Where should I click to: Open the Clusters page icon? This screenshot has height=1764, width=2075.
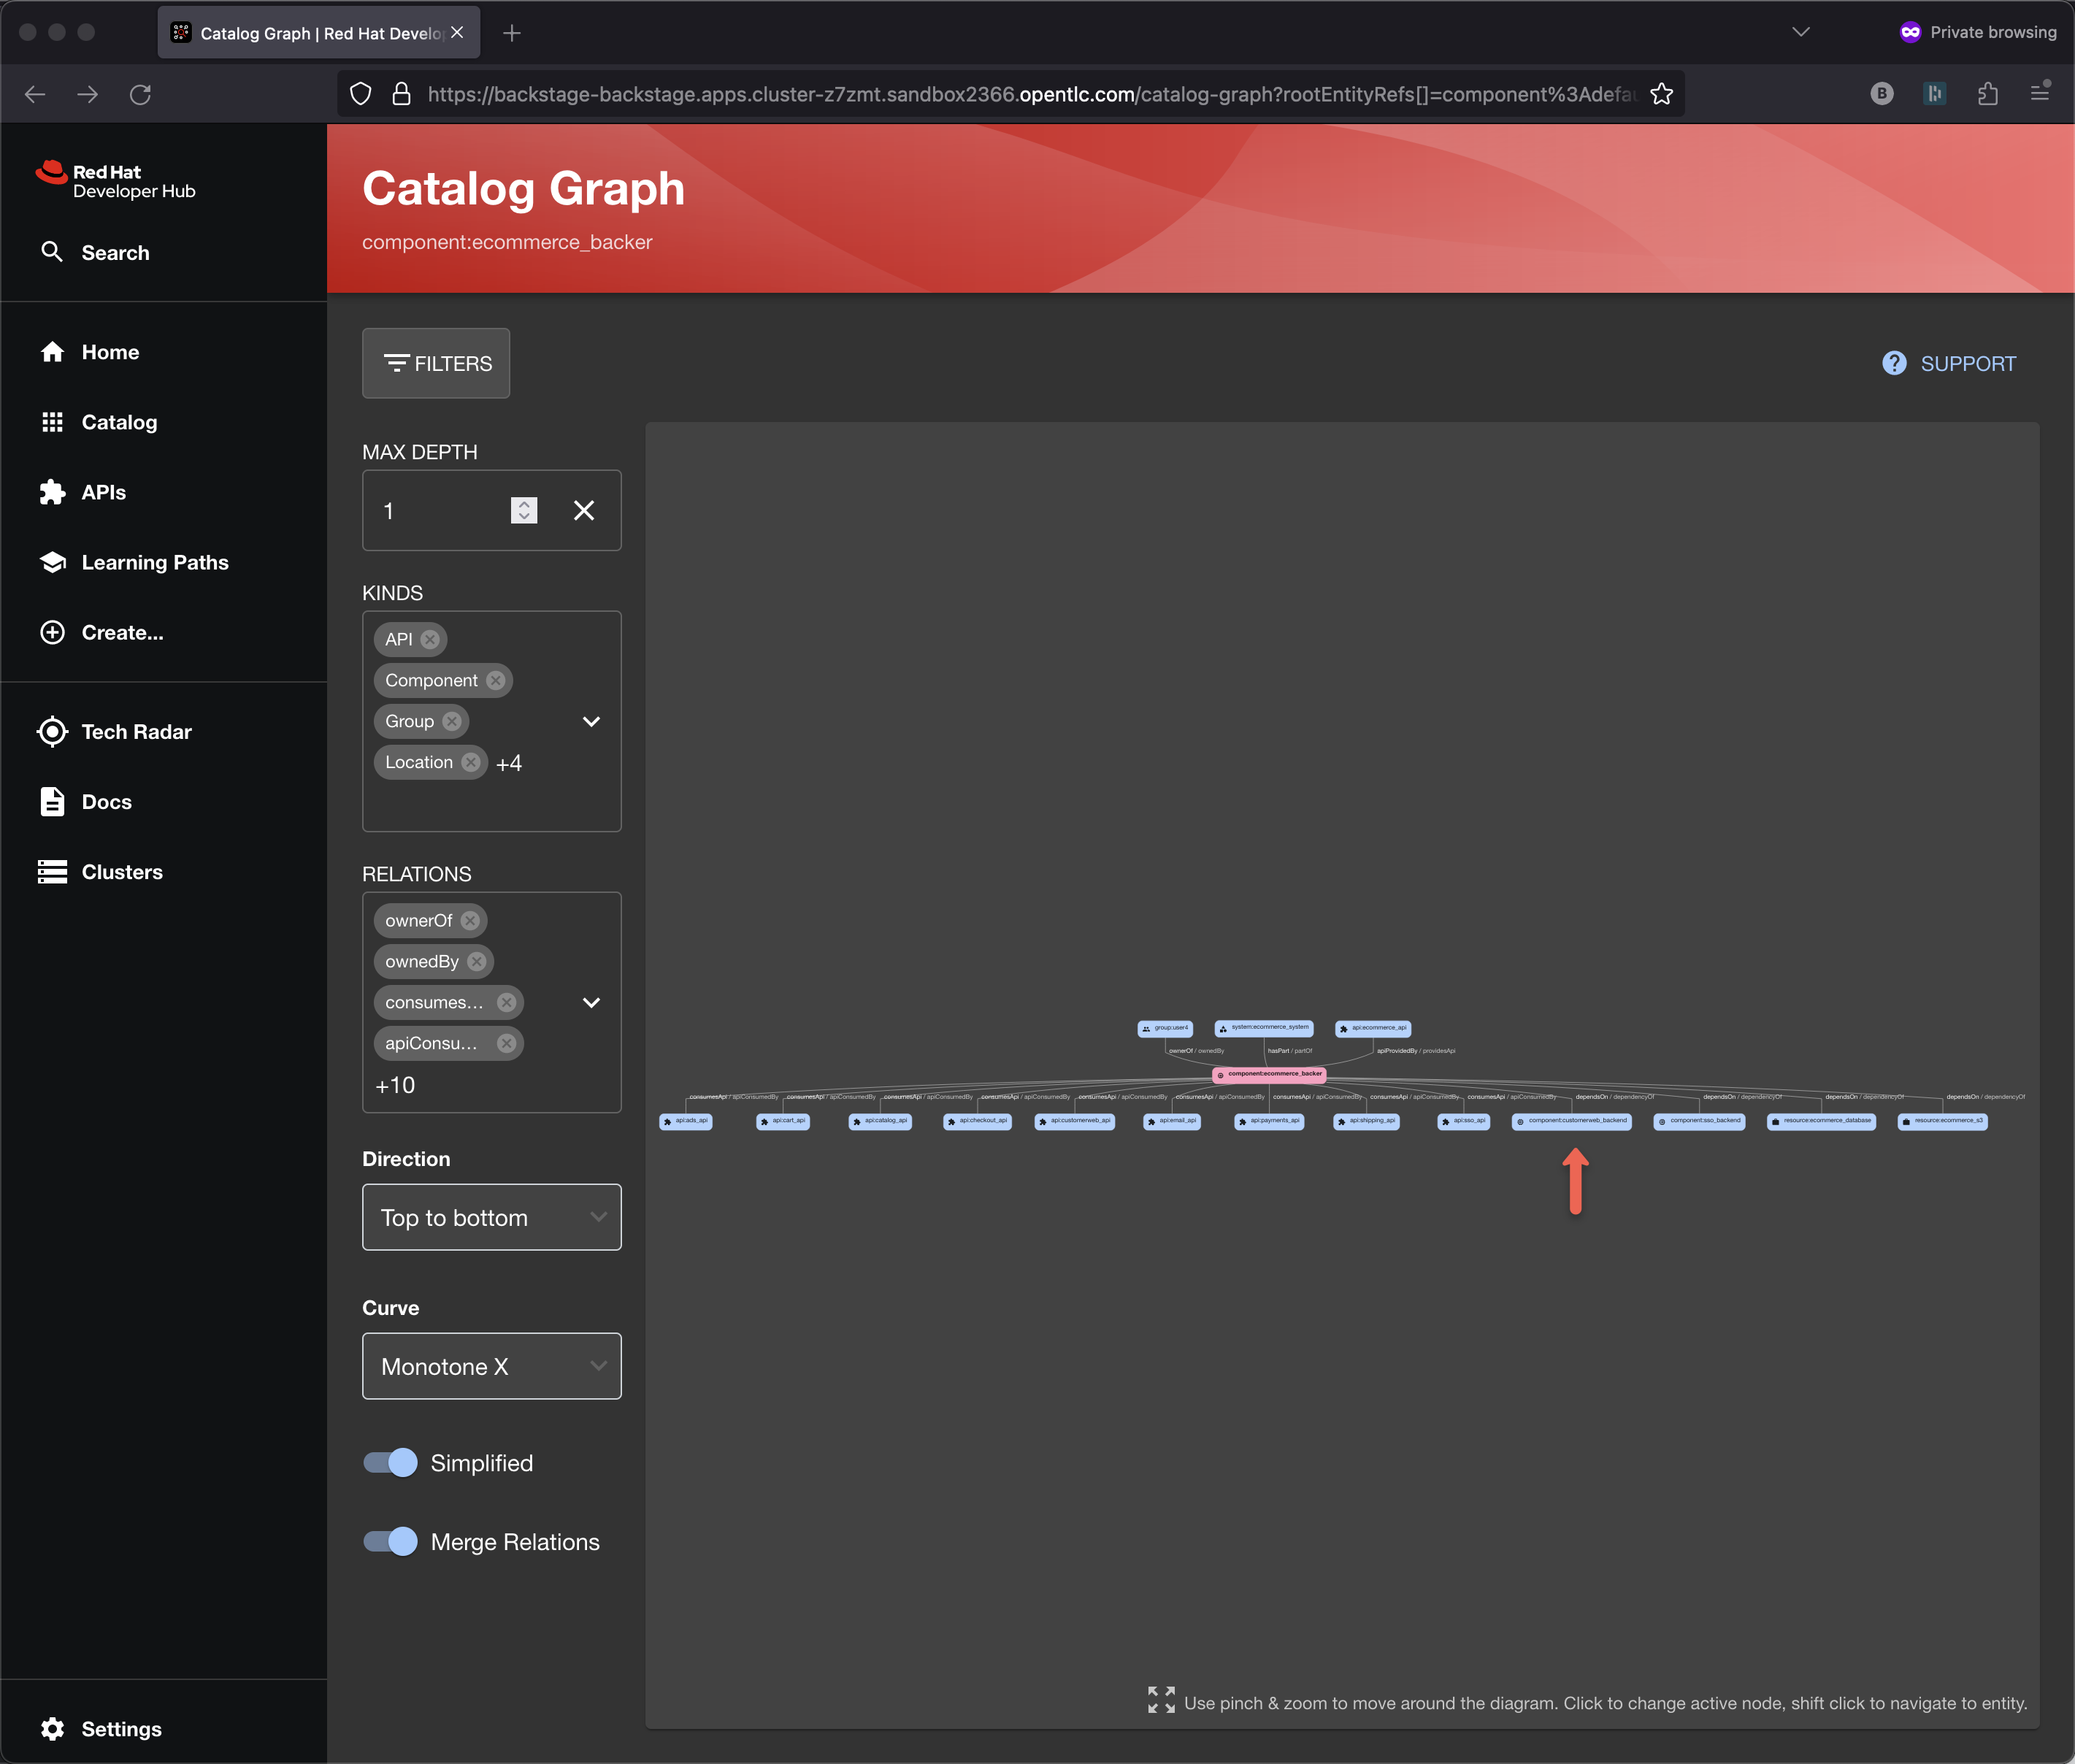pos(52,872)
